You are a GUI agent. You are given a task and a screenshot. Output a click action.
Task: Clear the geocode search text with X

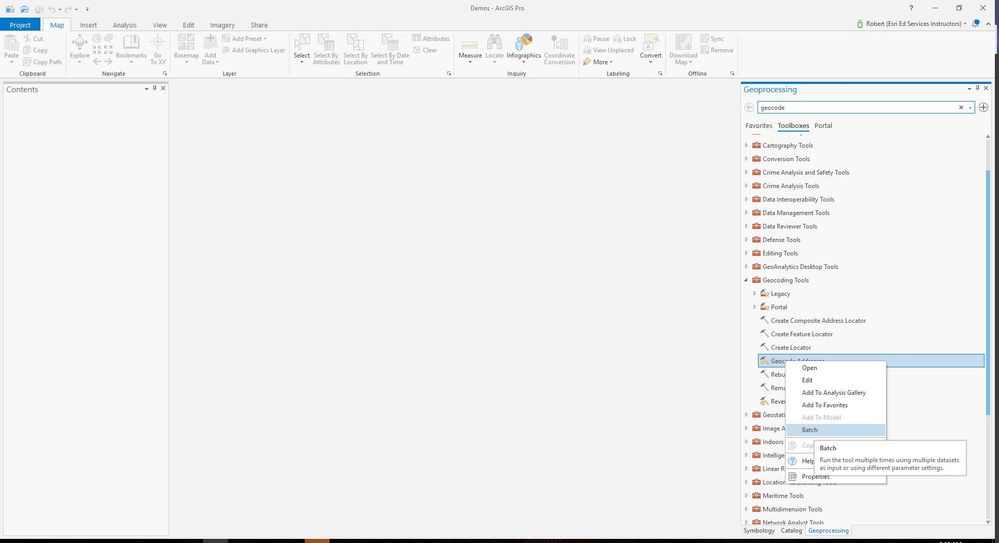961,108
